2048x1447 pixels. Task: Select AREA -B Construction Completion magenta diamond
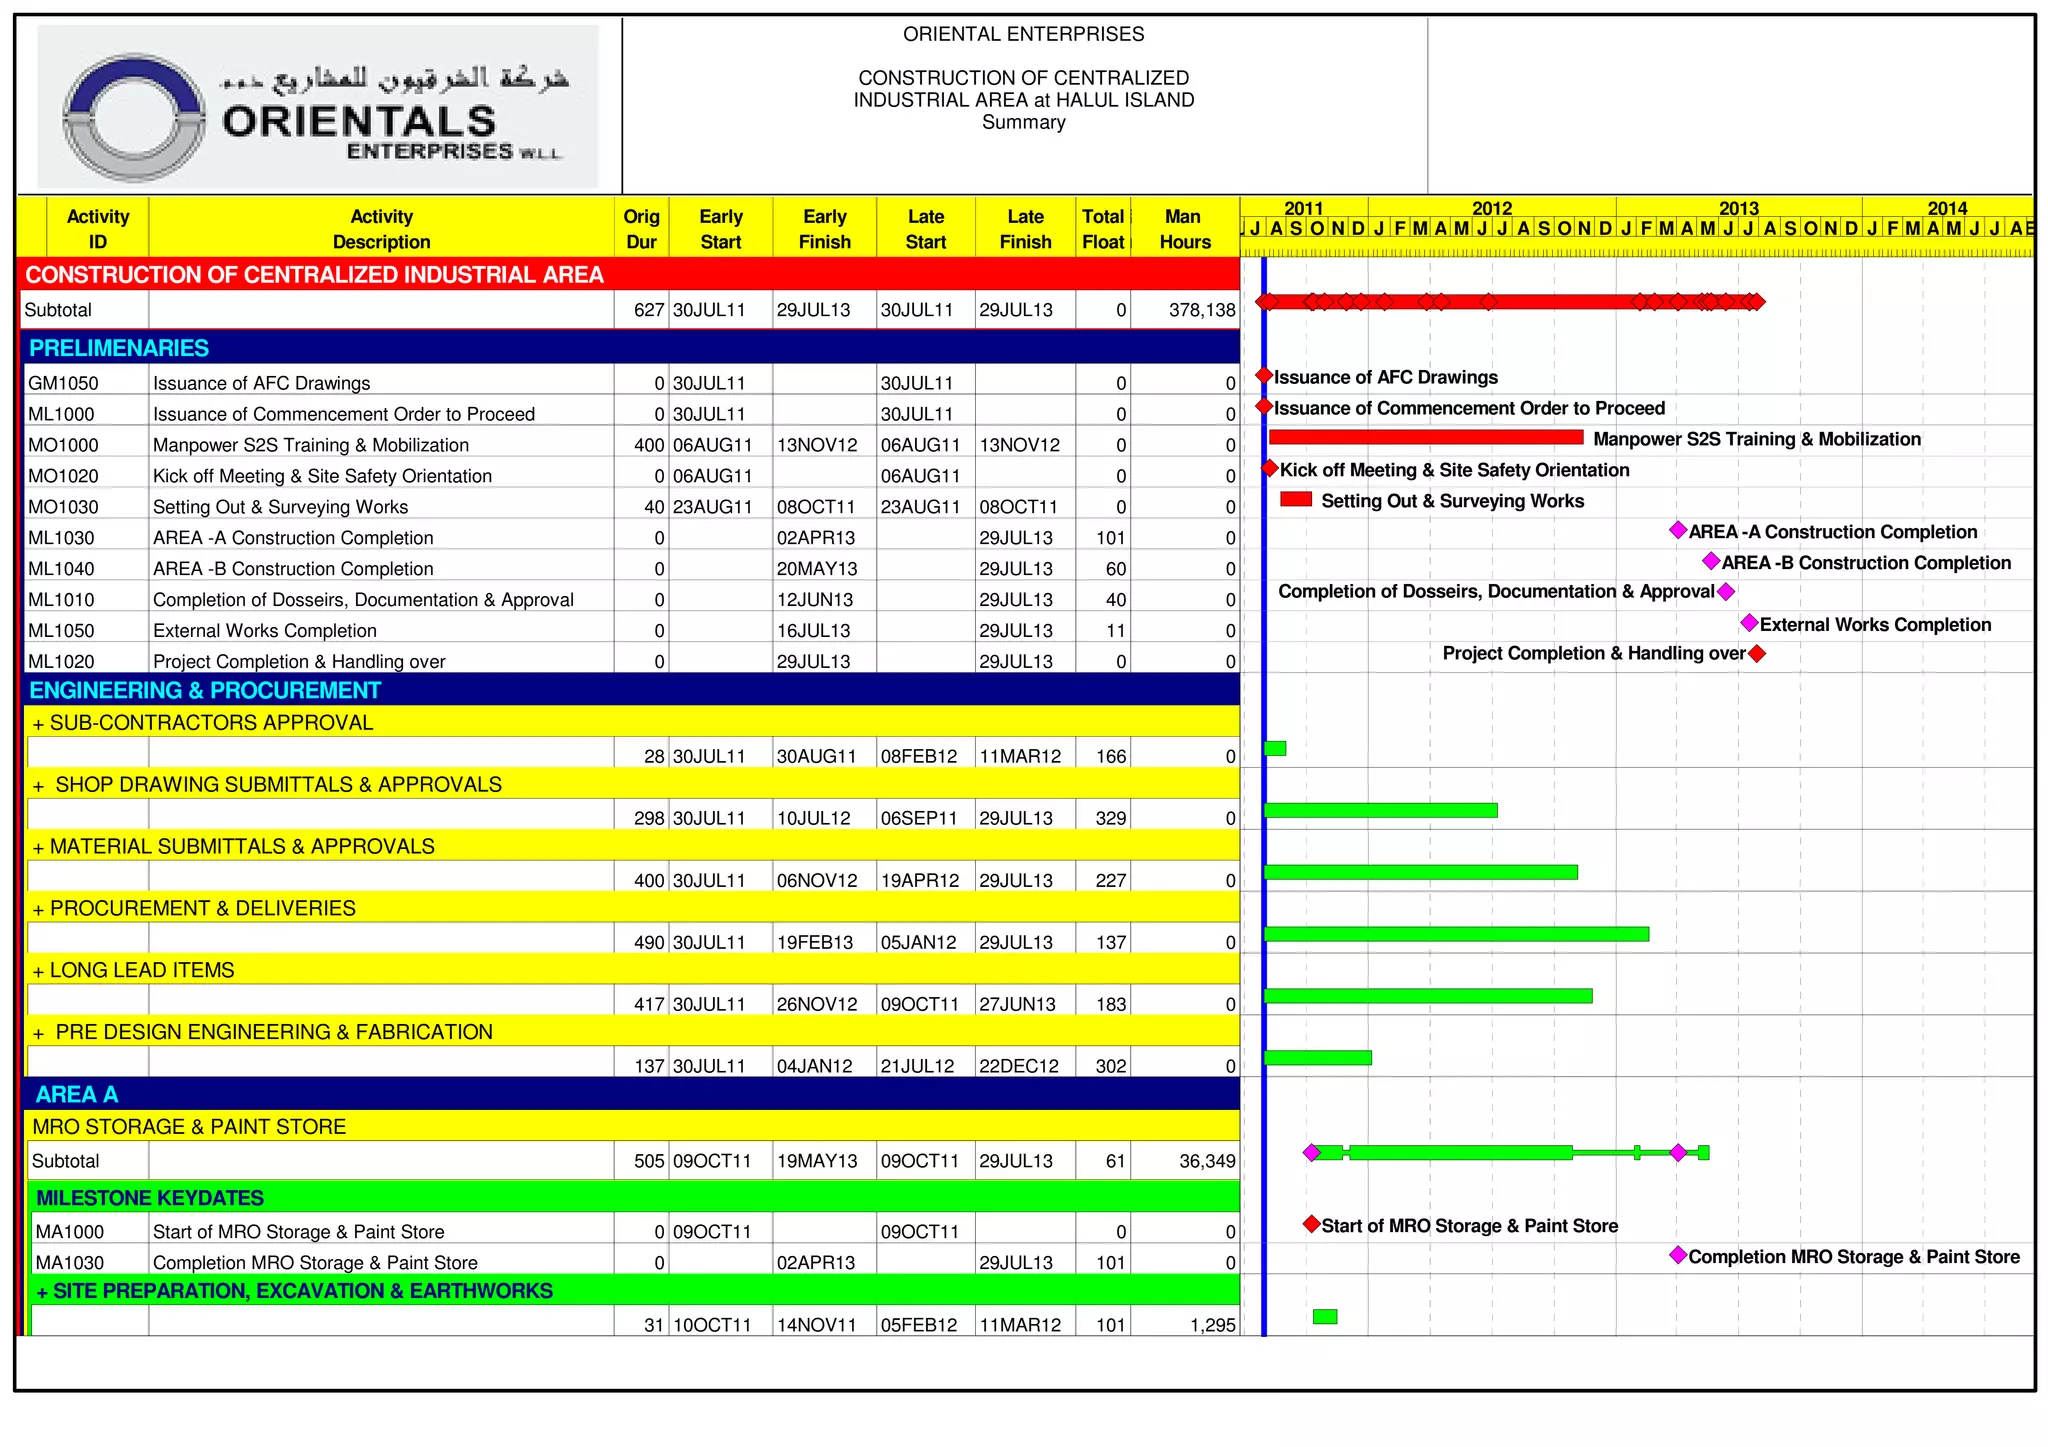(x=1711, y=561)
